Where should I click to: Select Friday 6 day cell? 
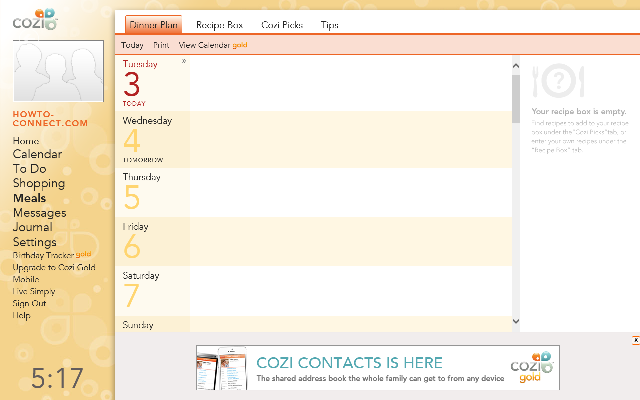pyautogui.click(x=152, y=242)
